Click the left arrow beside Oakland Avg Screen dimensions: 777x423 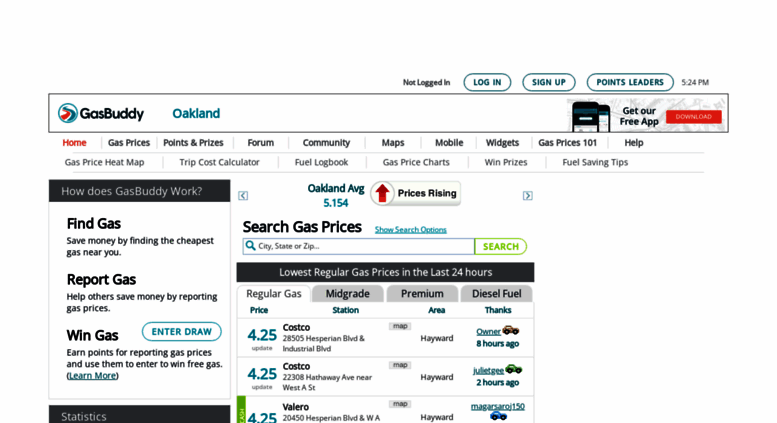tap(243, 196)
